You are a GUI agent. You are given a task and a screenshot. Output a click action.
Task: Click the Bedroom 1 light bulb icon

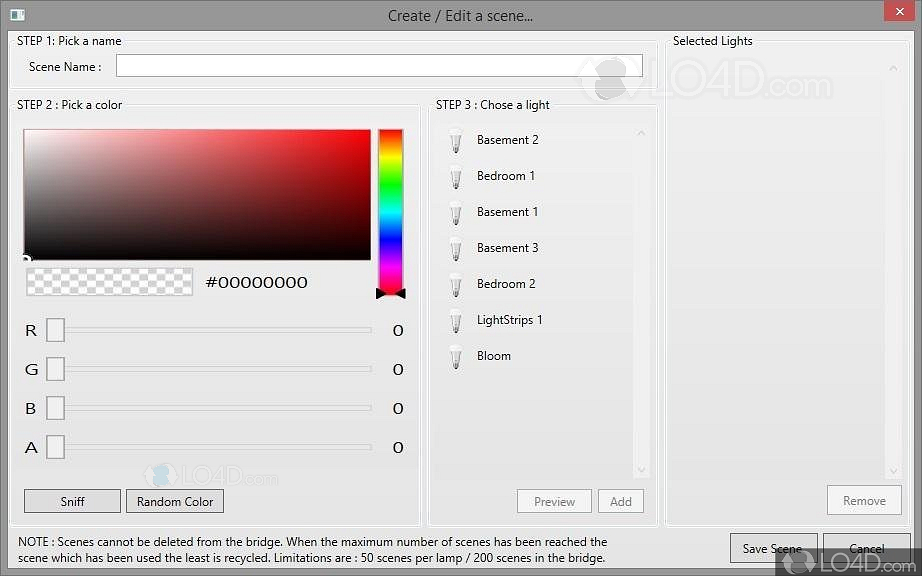pyautogui.click(x=456, y=177)
